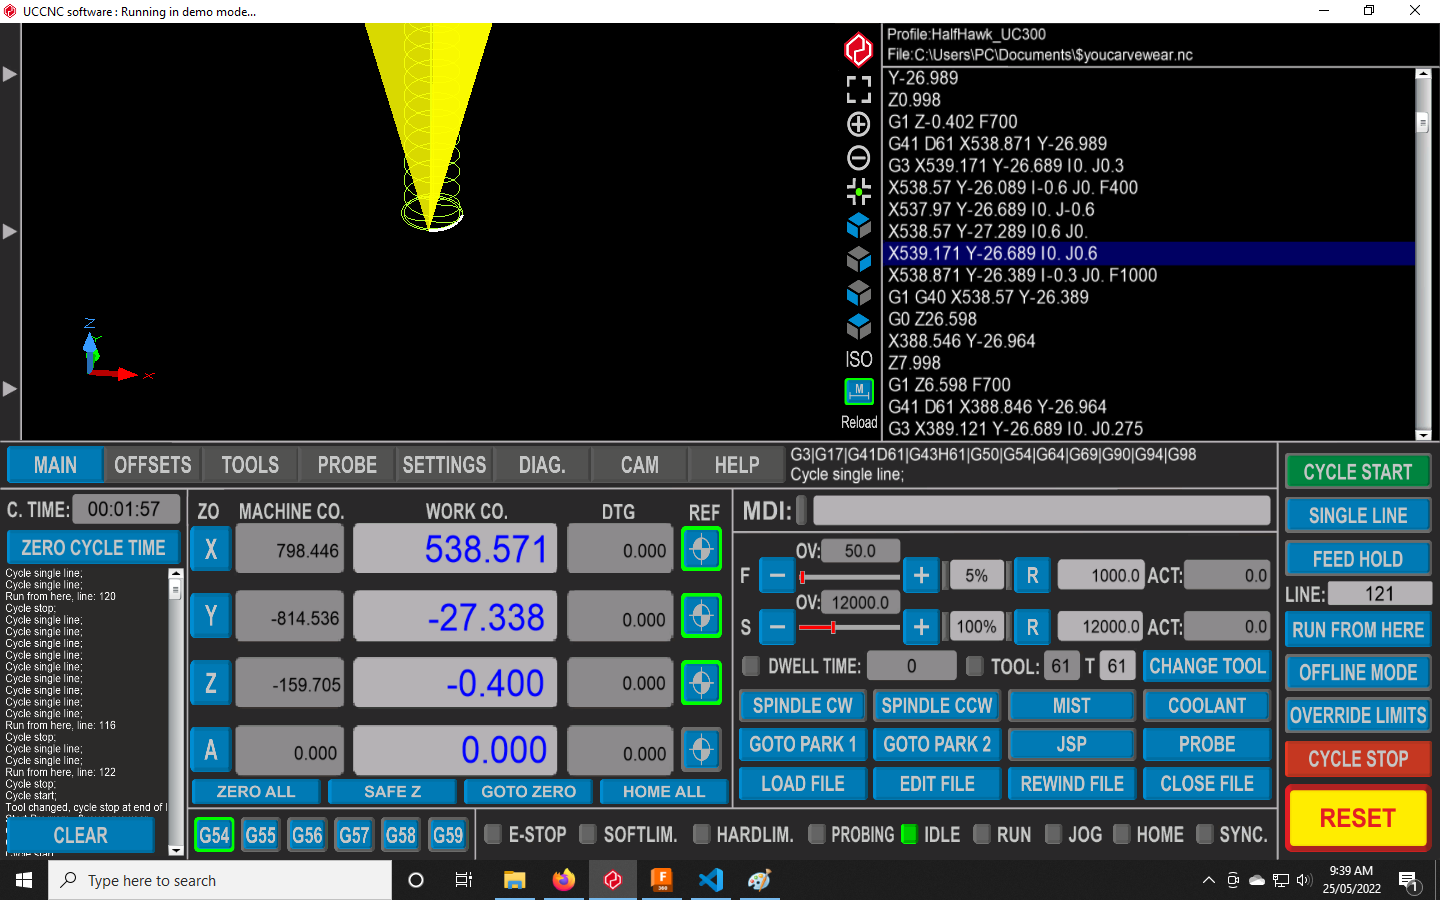Open the TOOLS tab

pos(250,465)
